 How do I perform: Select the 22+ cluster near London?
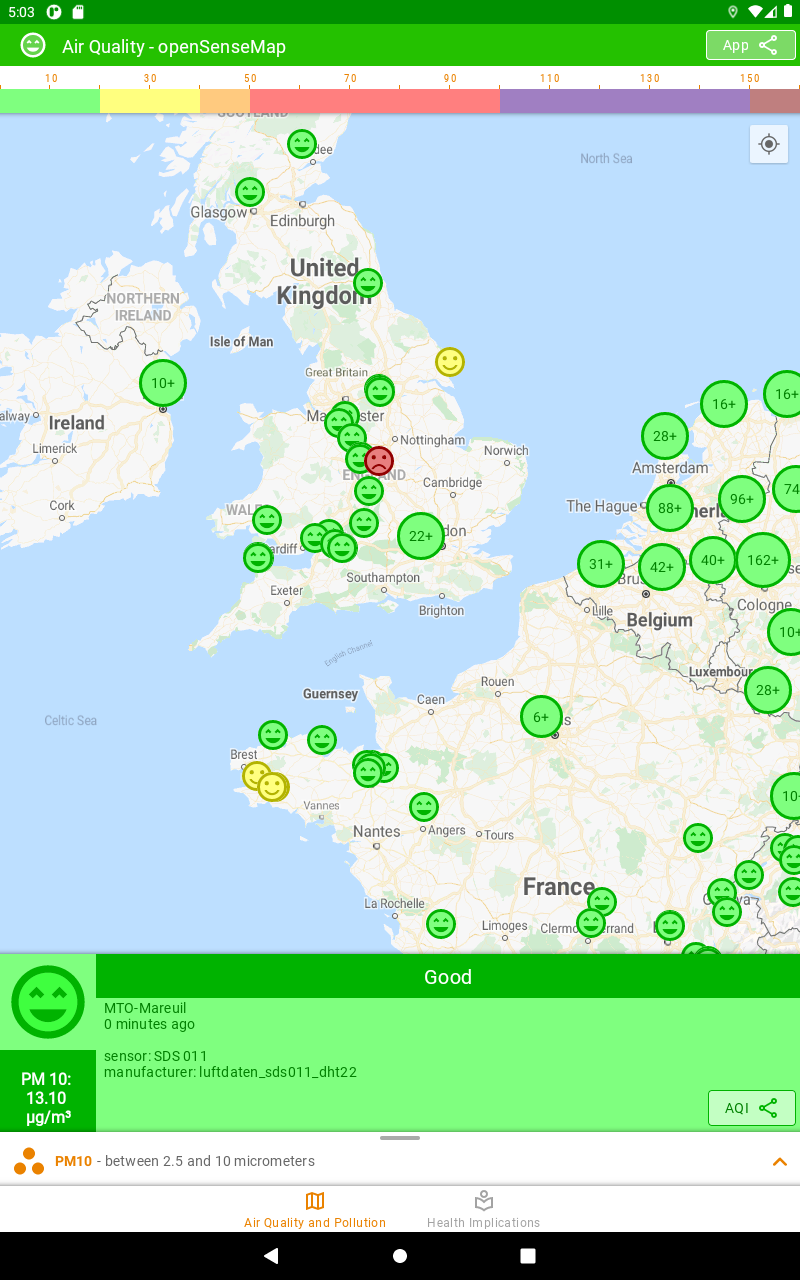[x=421, y=536]
